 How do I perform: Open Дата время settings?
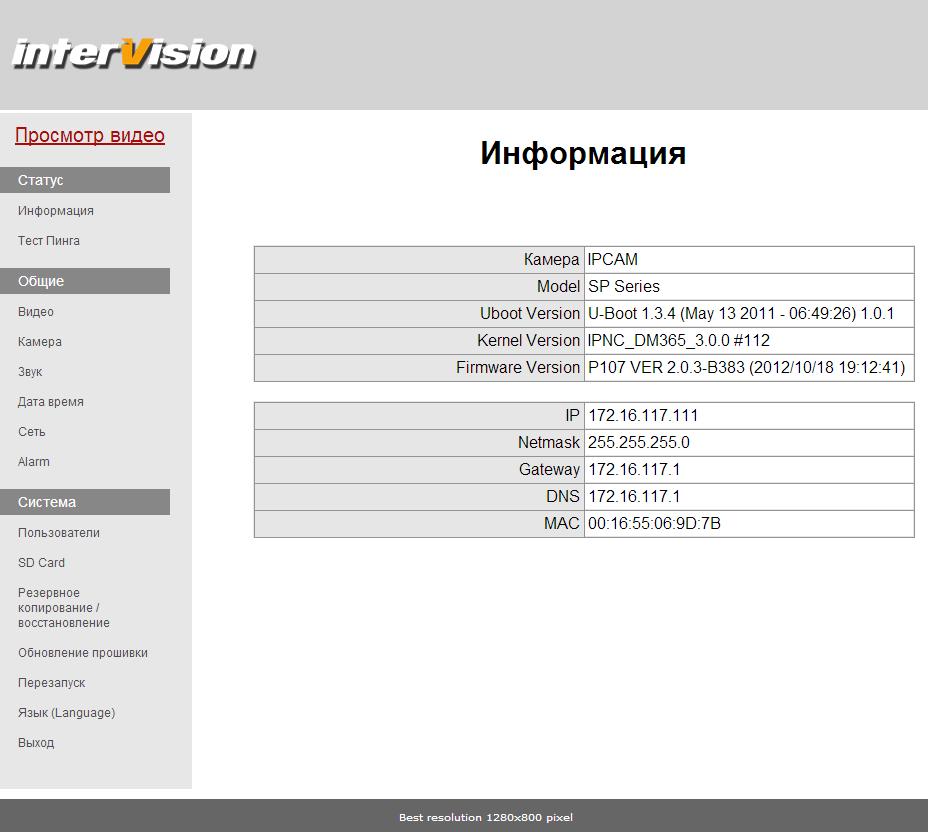[51, 402]
